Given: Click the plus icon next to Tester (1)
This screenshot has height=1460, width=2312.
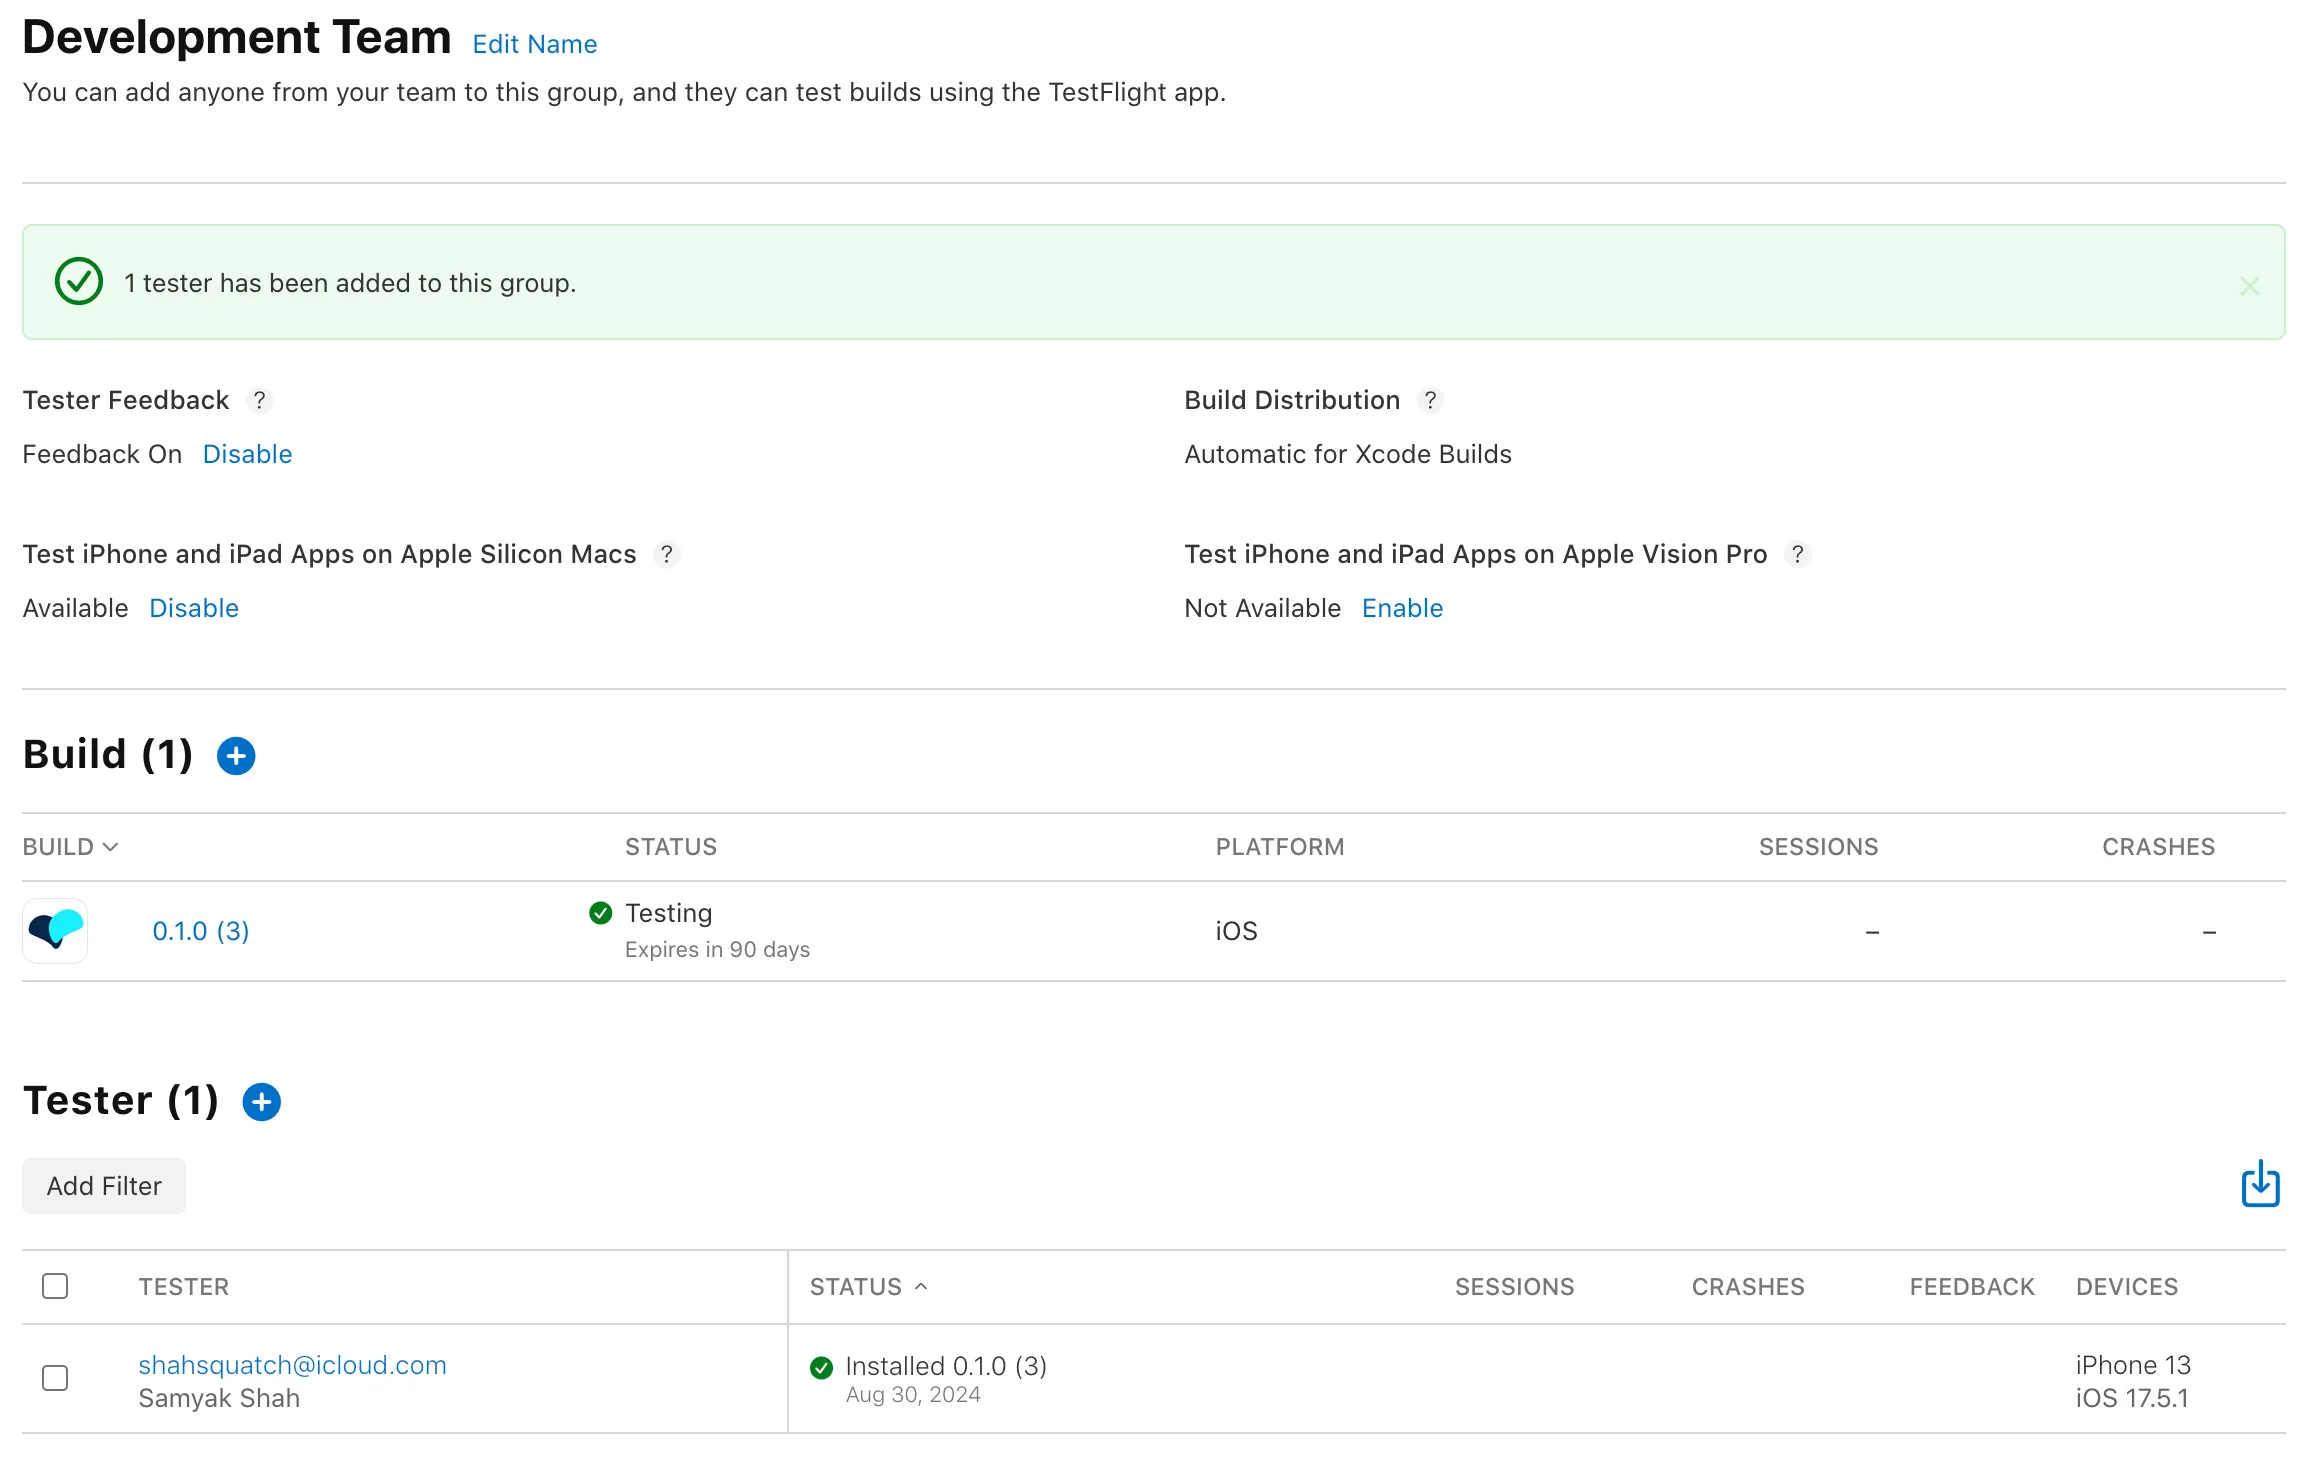Looking at the screenshot, I should (262, 1102).
